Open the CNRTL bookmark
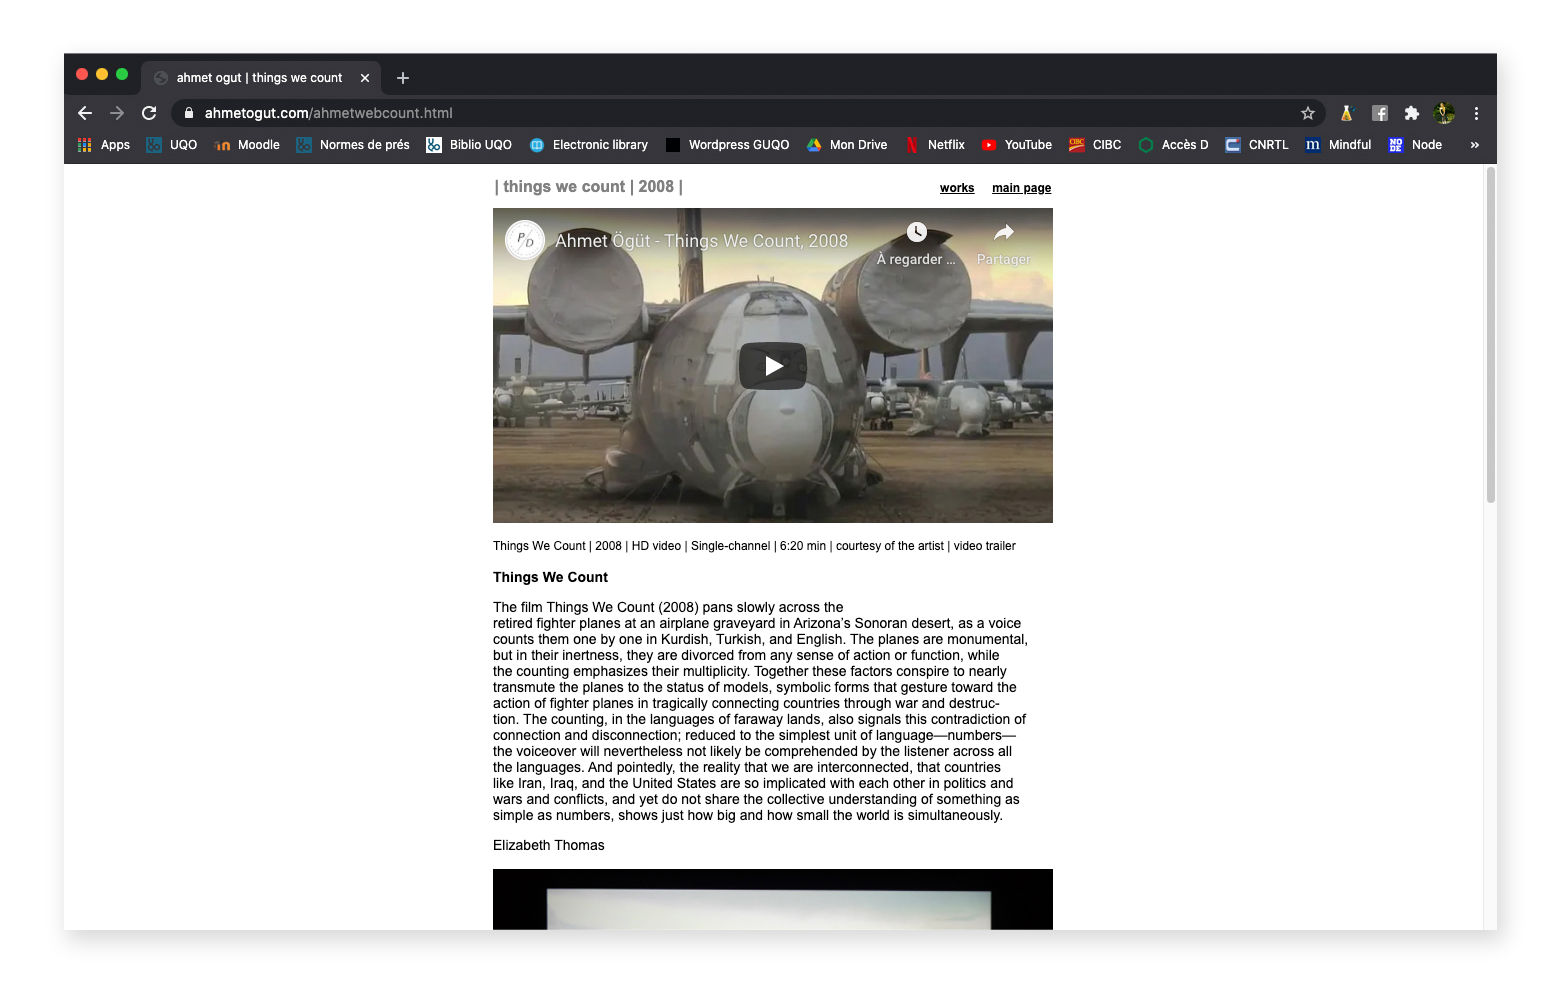The image size is (1560, 990). (1257, 145)
